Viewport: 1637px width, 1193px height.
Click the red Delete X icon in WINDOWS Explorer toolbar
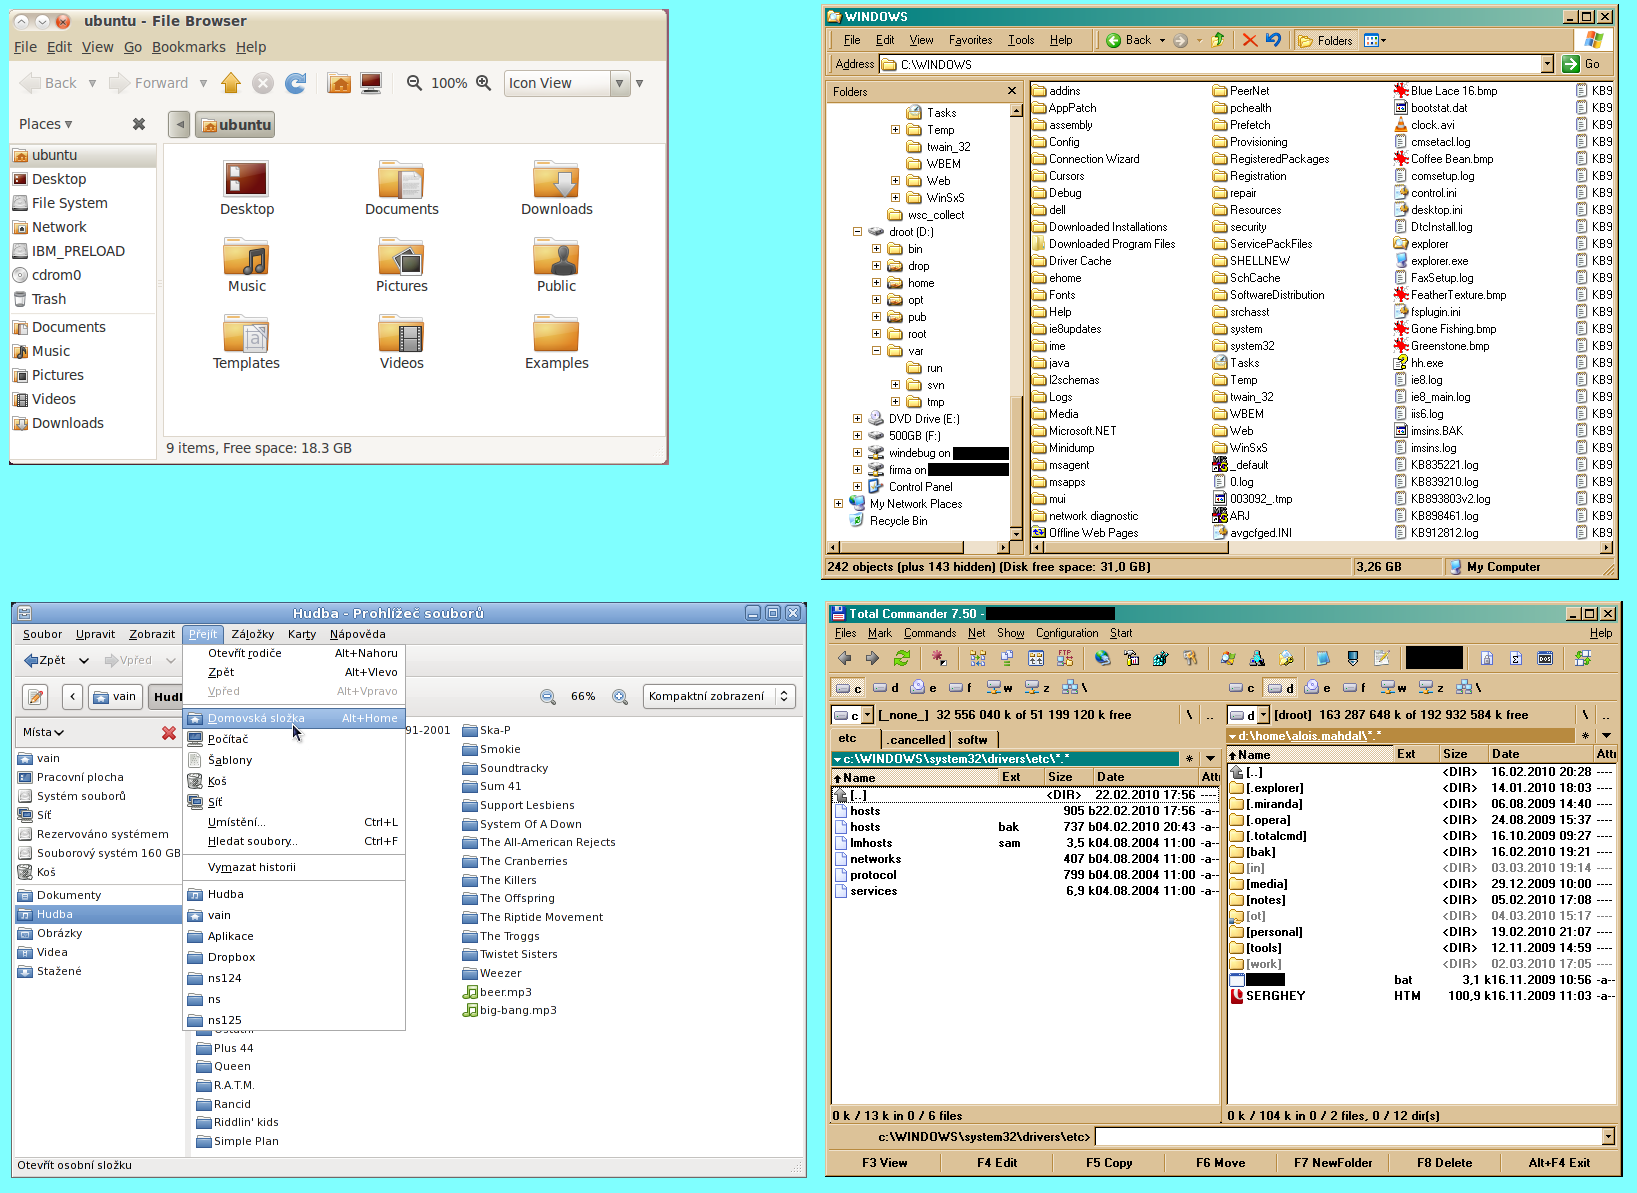(x=1250, y=40)
